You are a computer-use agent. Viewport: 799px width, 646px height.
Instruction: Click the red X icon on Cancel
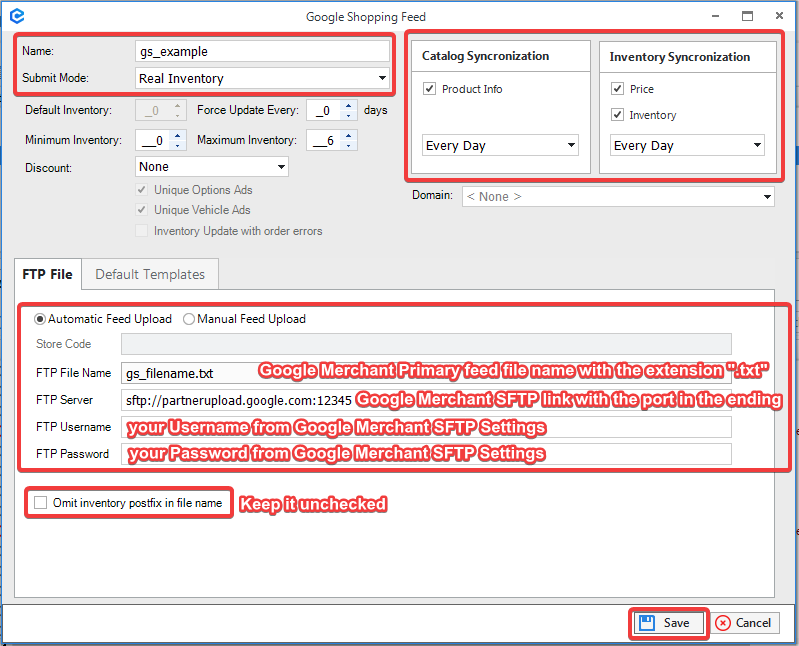pos(723,623)
